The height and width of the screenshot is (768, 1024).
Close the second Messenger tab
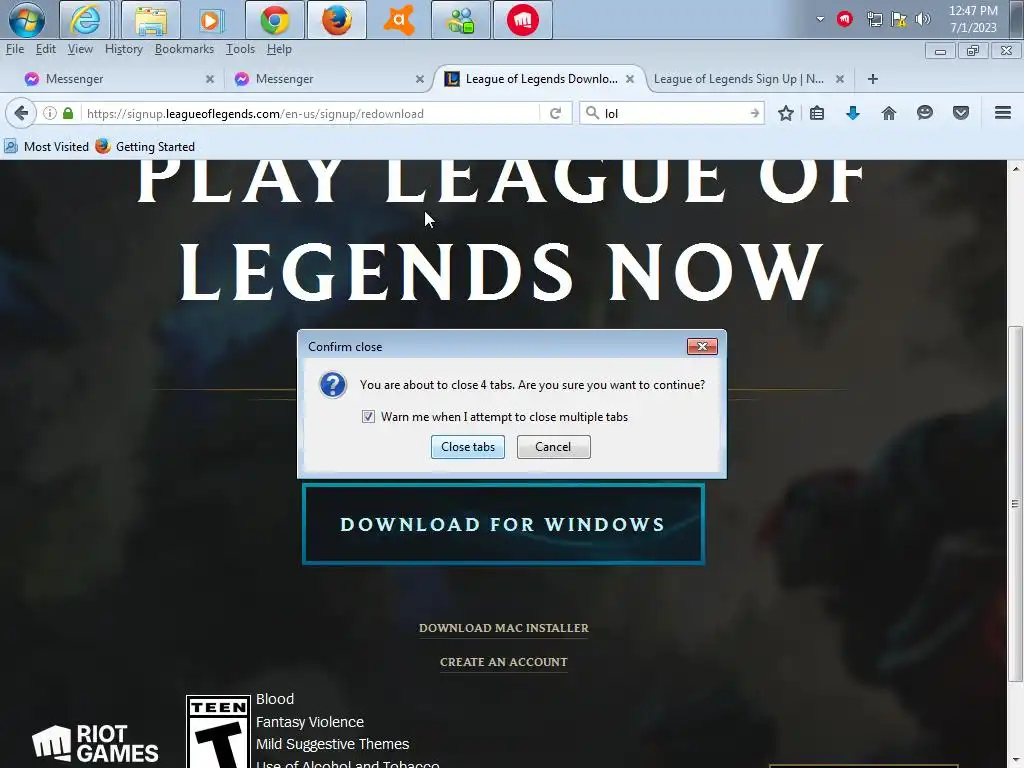(x=419, y=79)
